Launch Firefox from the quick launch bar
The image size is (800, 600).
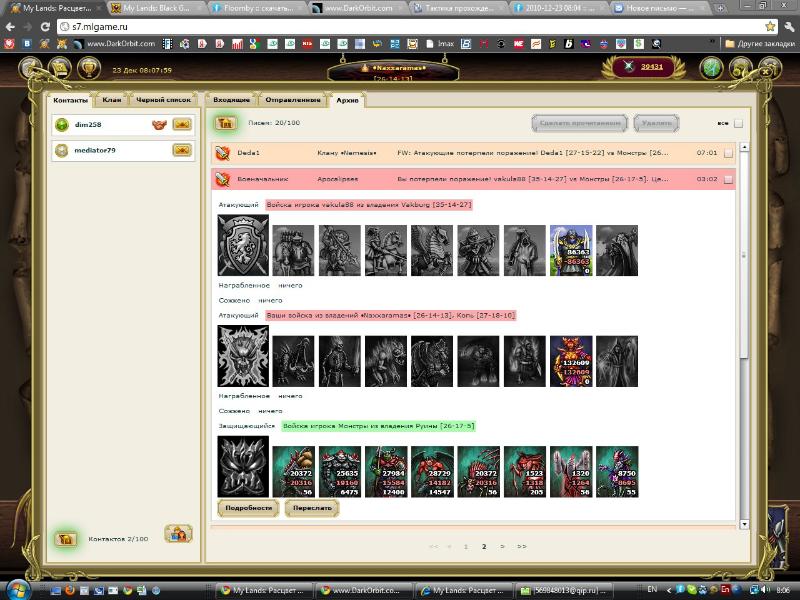click(x=70, y=590)
